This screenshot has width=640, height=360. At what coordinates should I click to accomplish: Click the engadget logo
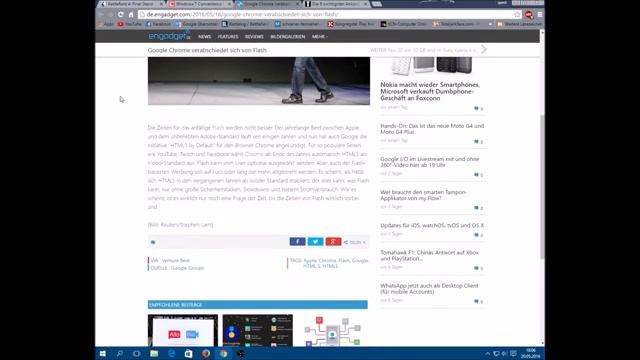(169, 36)
